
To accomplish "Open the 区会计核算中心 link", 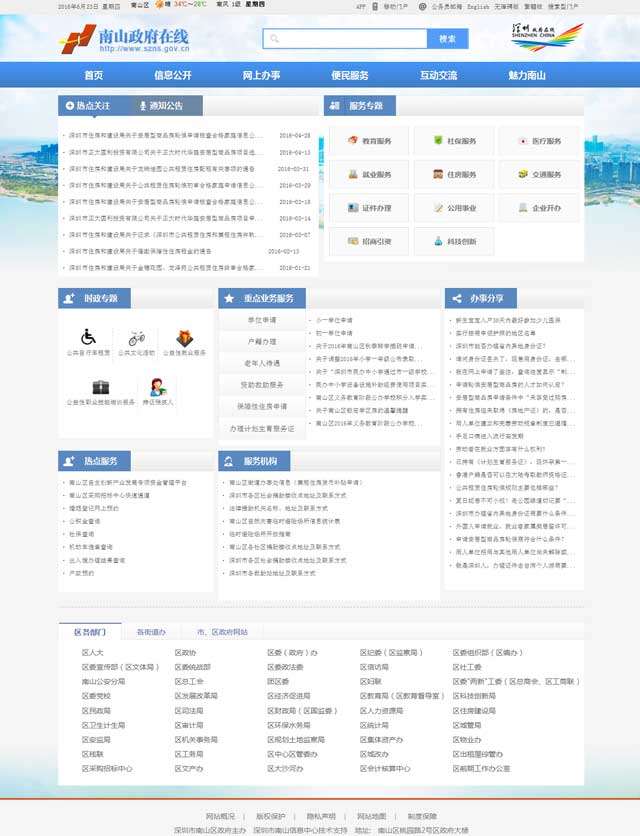I will coord(385,768).
